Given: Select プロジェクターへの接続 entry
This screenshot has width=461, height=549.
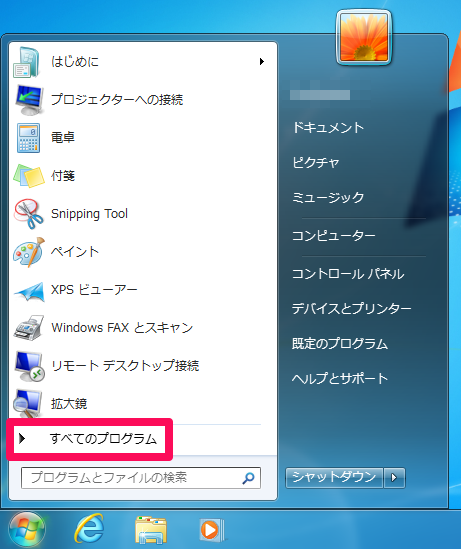Looking at the screenshot, I should click(117, 100).
